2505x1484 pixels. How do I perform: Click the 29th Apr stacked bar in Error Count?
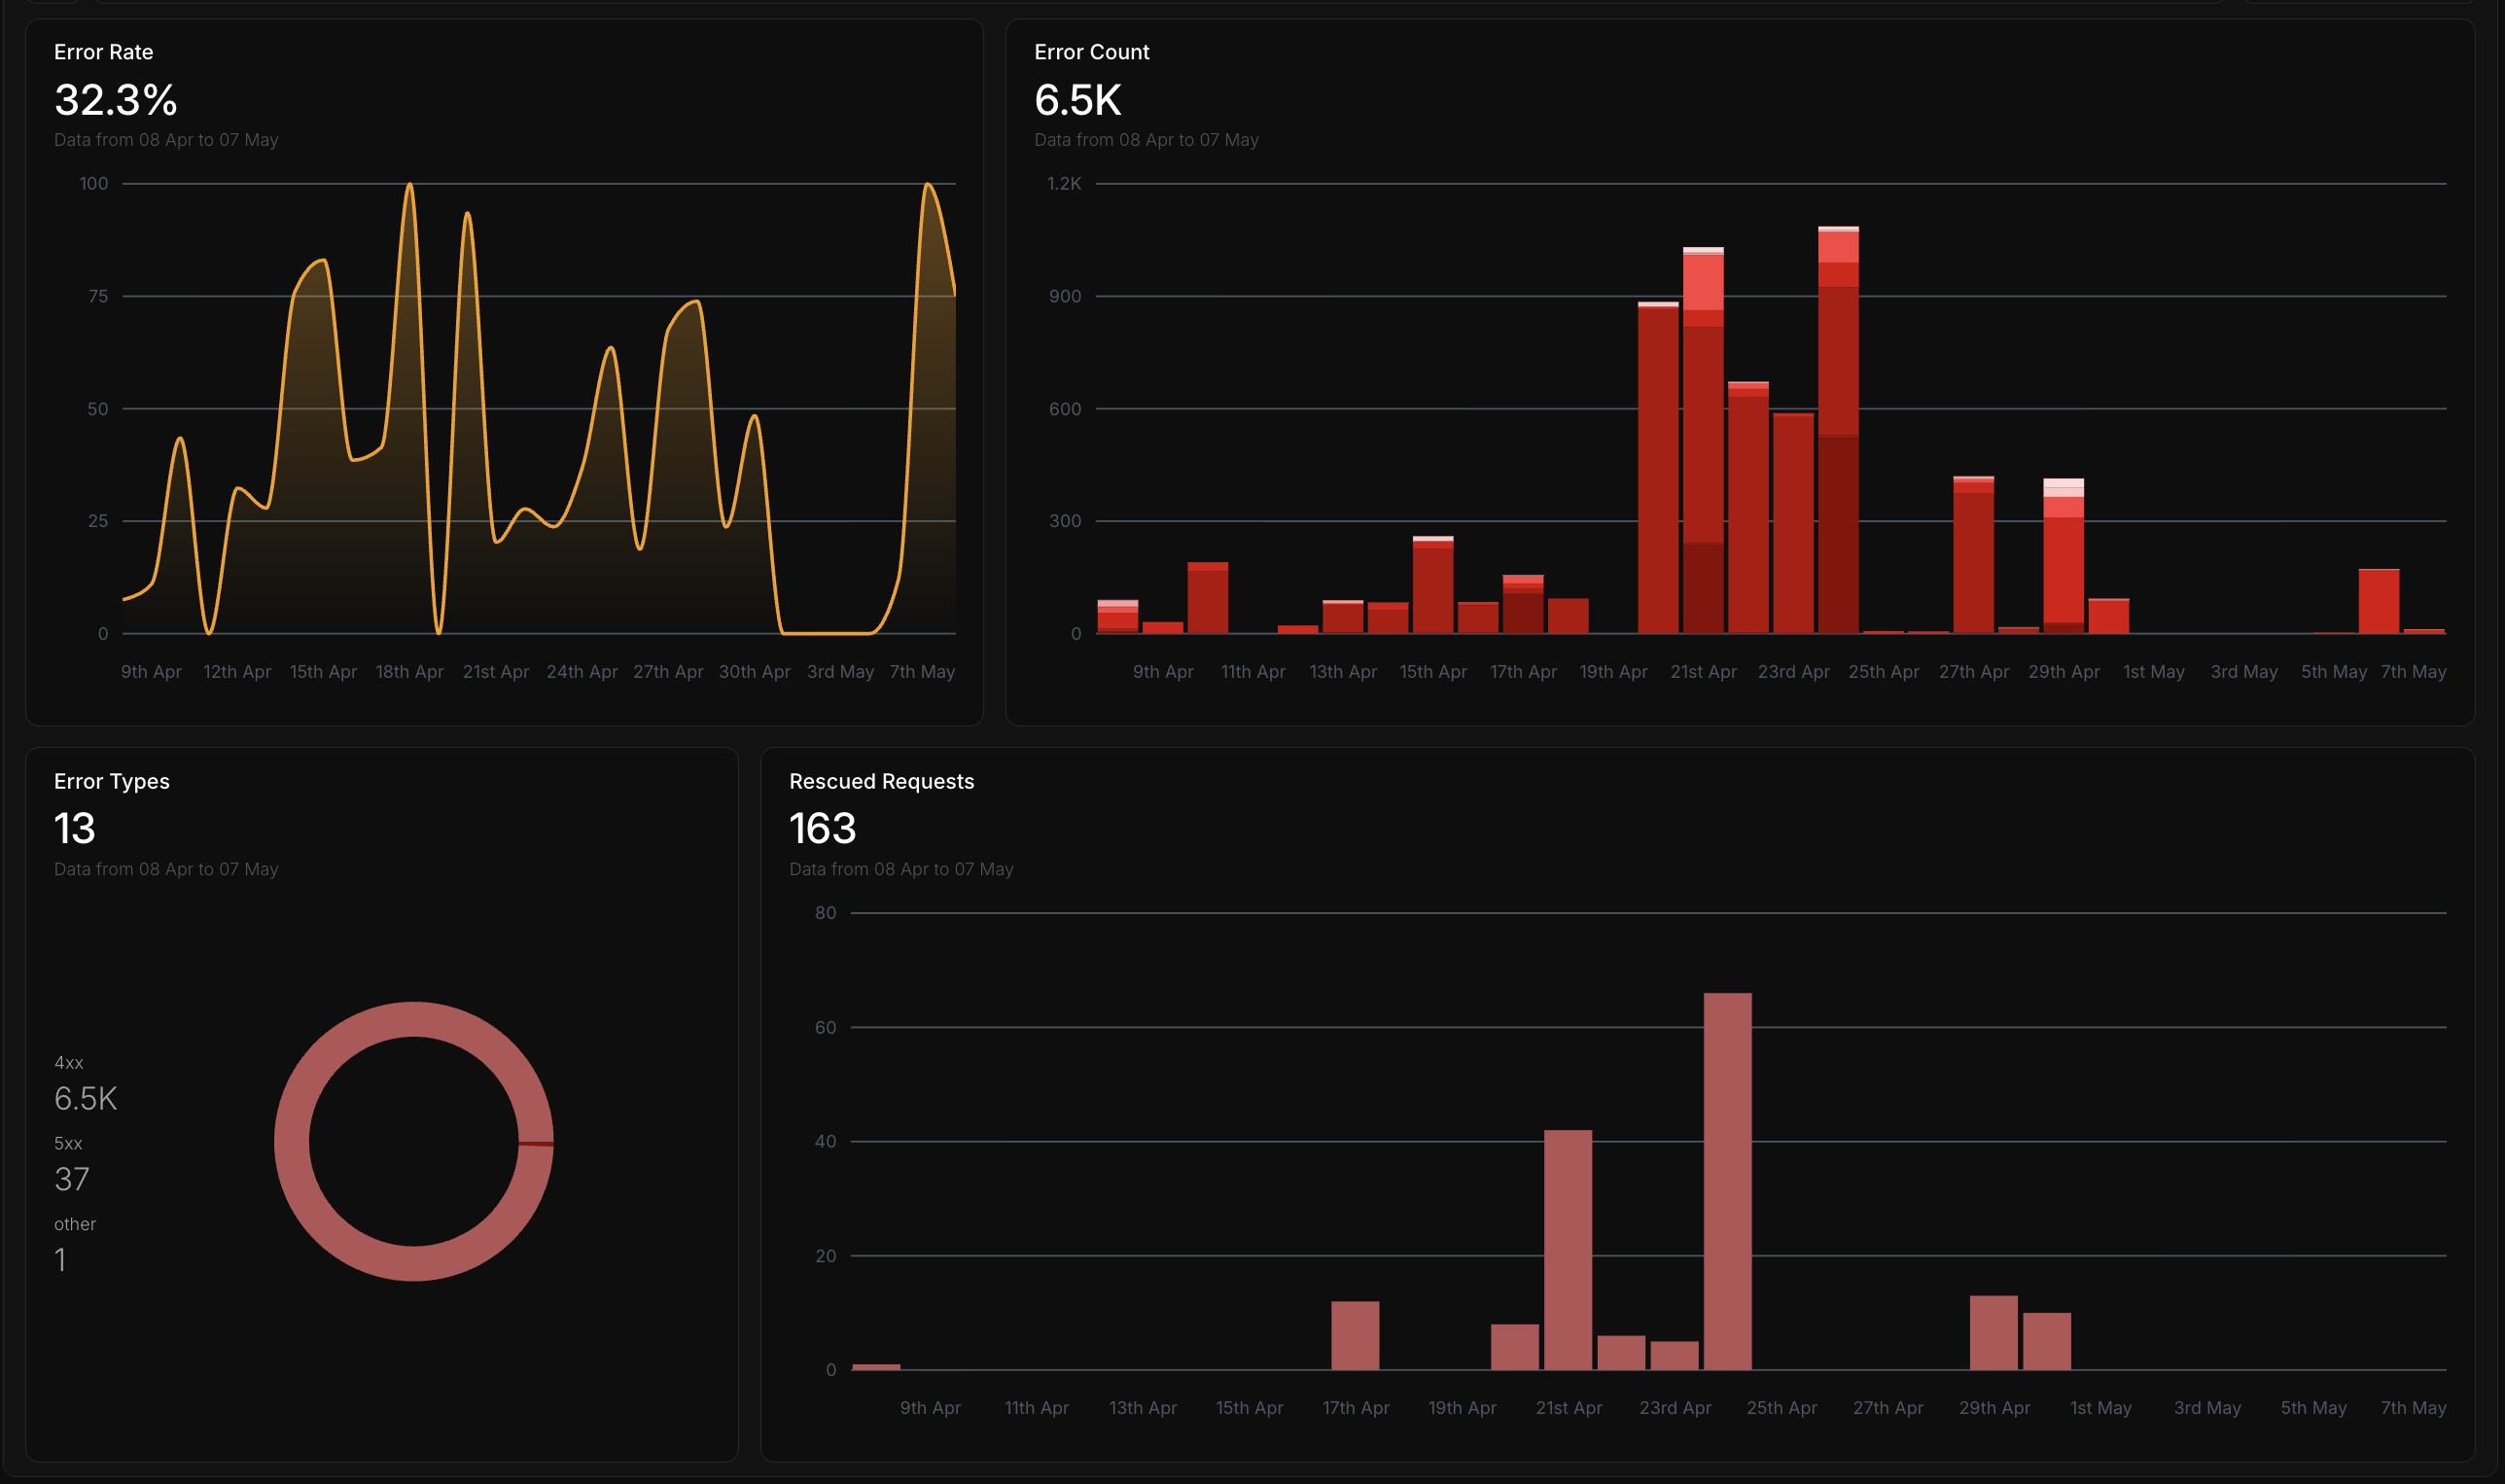(x=2063, y=556)
